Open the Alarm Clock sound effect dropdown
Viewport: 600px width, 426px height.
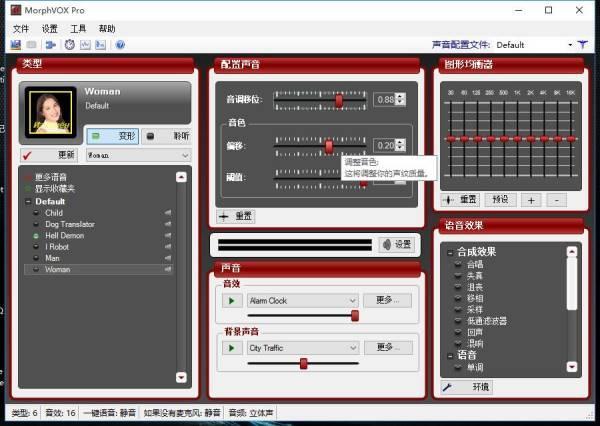tap(303, 301)
